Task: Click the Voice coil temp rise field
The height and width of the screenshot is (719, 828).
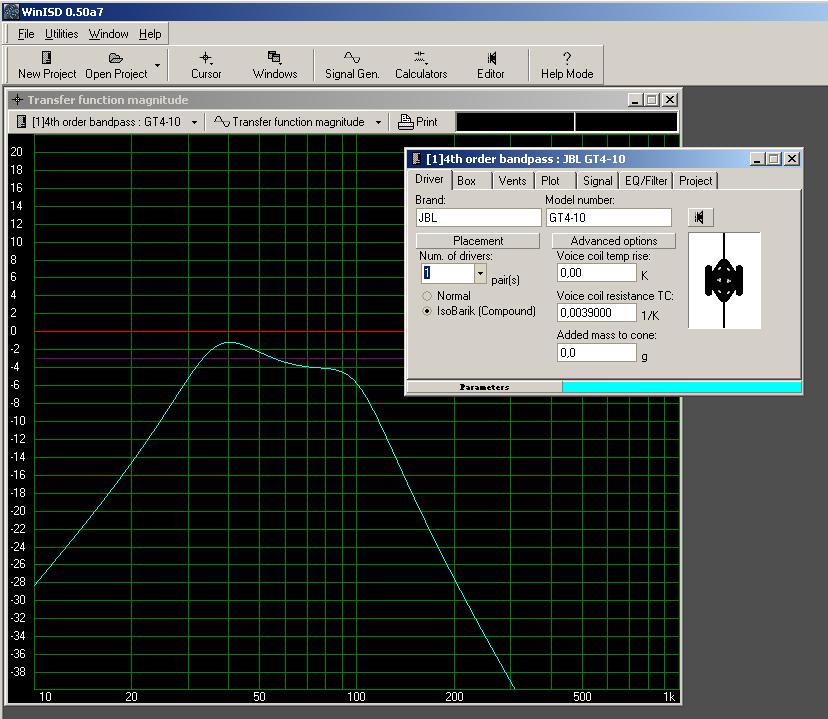Action: 596,272
